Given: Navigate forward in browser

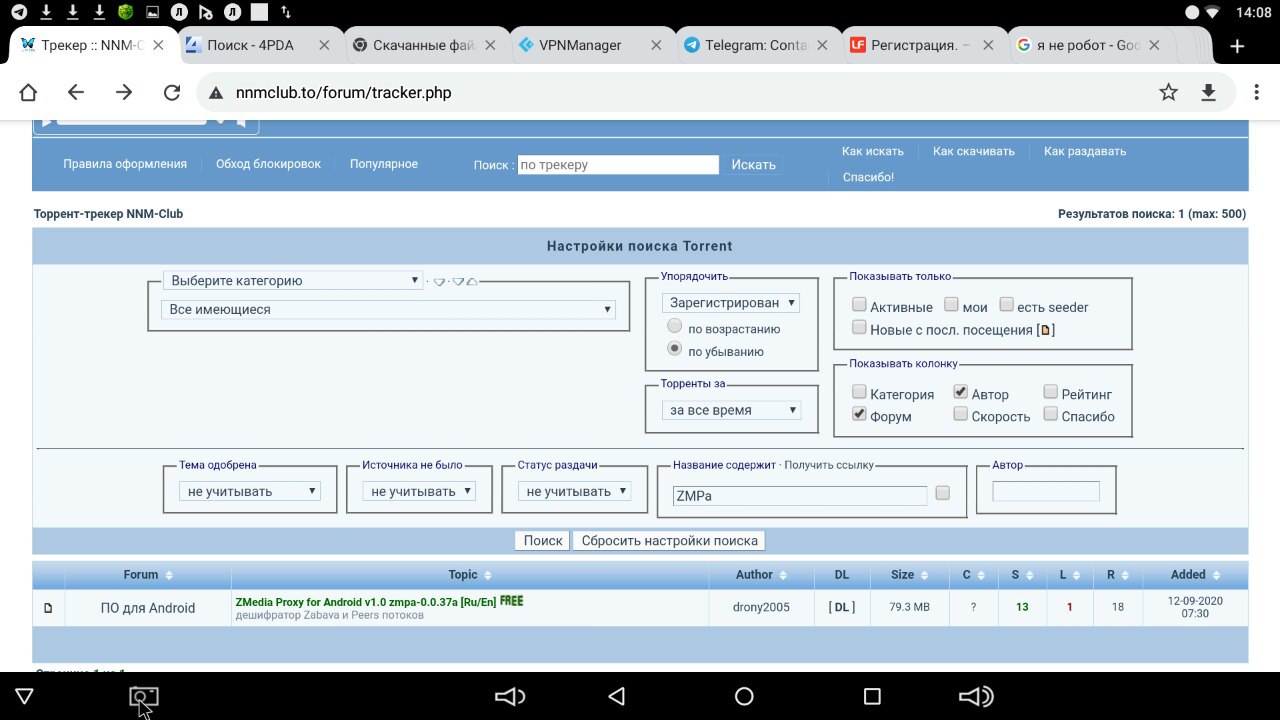Looking at the screenshot, I should pyautogui.click(x=124, y=92).
